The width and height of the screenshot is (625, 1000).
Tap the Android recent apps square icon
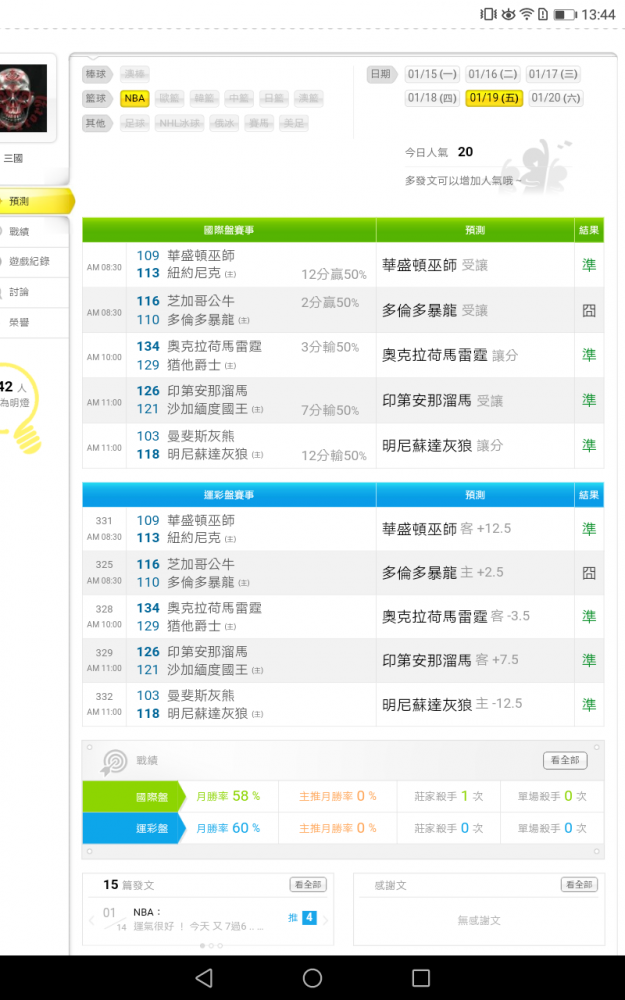point(421,978)
